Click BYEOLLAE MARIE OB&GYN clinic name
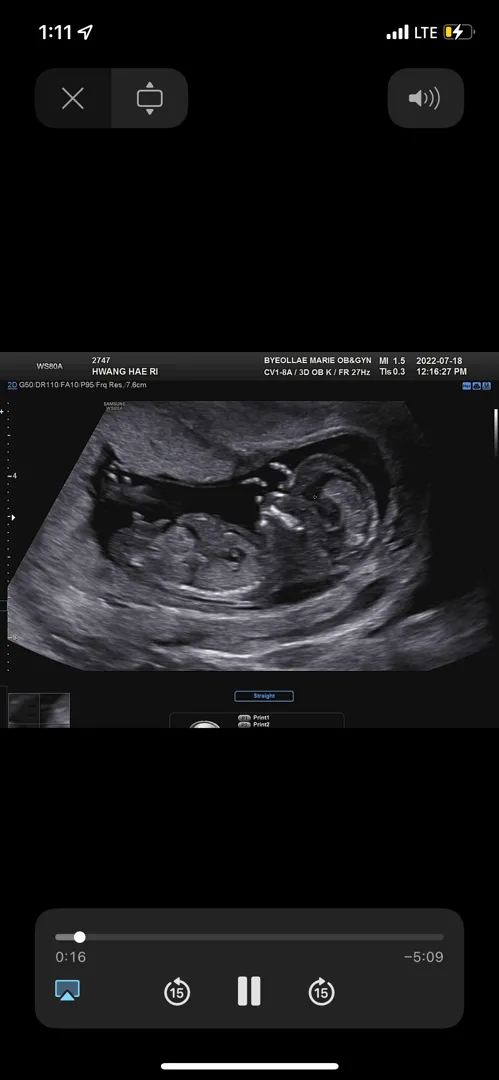Screen dimensions: 499x1080 click(x=318, y=360)
